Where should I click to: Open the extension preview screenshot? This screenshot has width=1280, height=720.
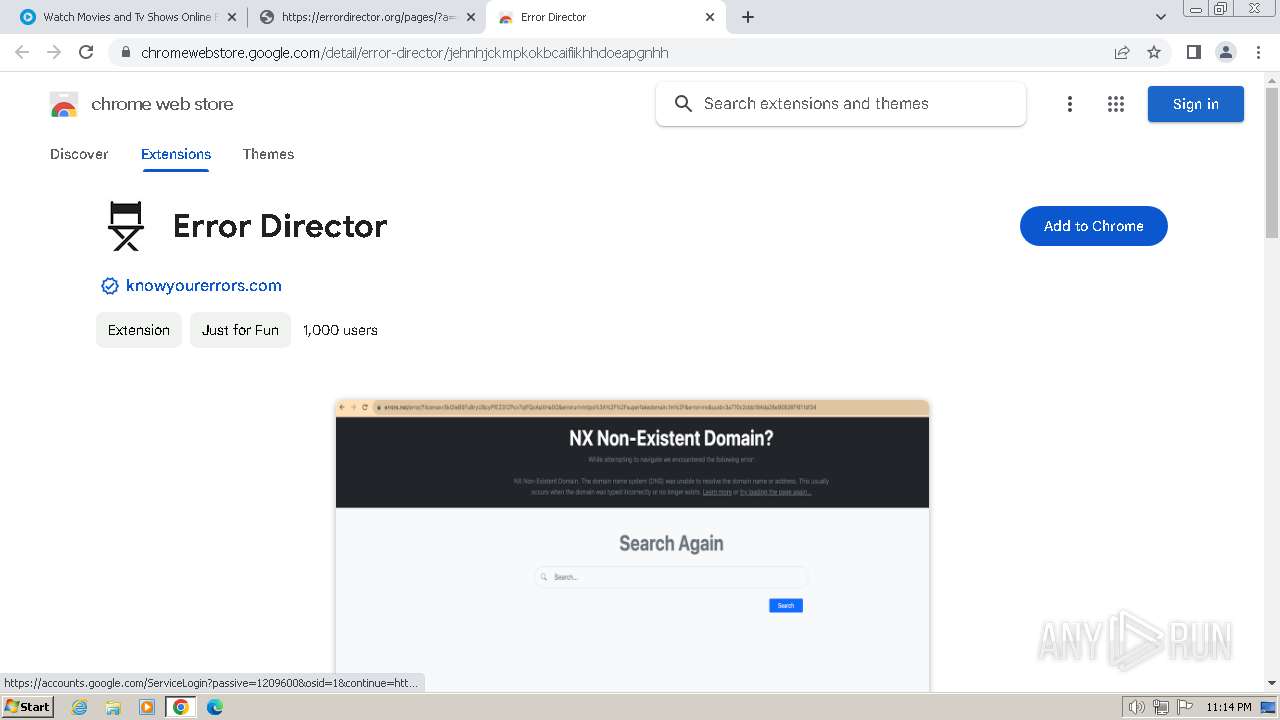(632, 545)
